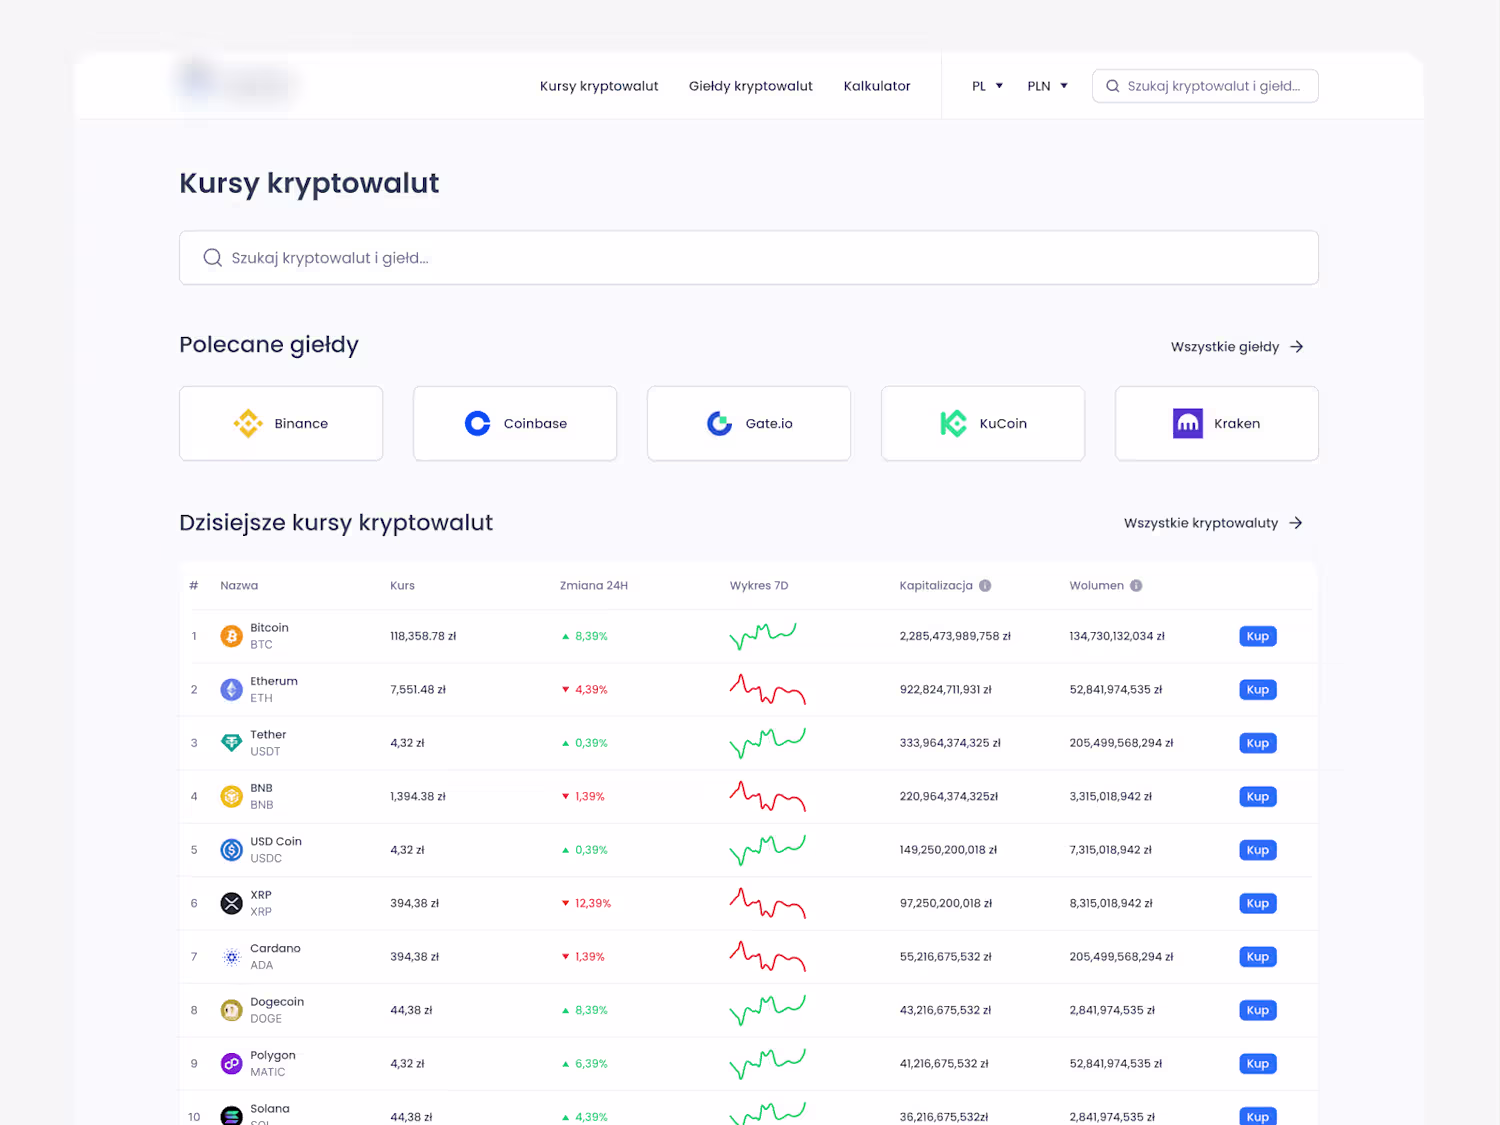
Task: Click the arrow next to Wszystkie kryptowaluty
Action: [x=1296, y=523]
